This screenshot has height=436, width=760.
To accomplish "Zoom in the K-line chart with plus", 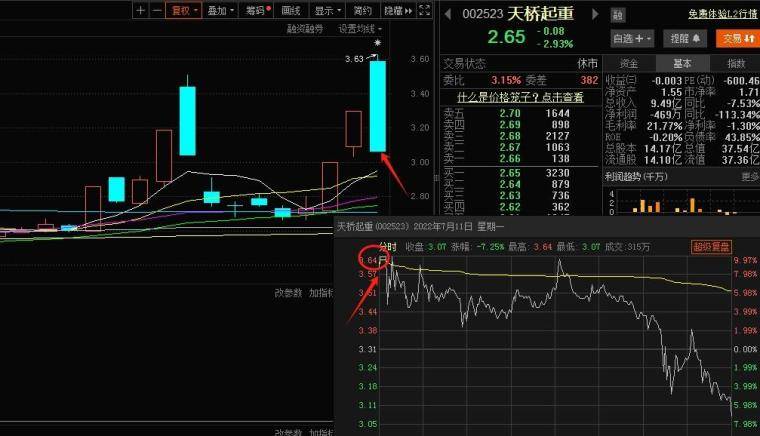I will pyautogui.click(x=140, y=10).
